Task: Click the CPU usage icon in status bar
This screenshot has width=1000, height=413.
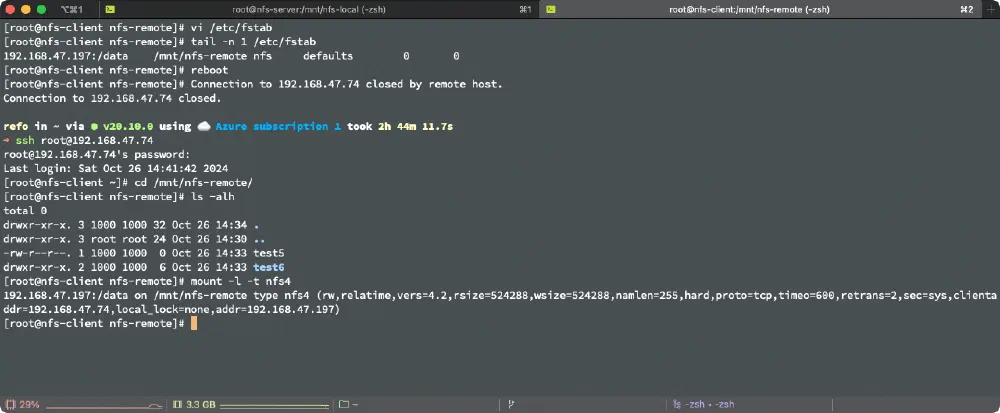Action: click(10, 404)
